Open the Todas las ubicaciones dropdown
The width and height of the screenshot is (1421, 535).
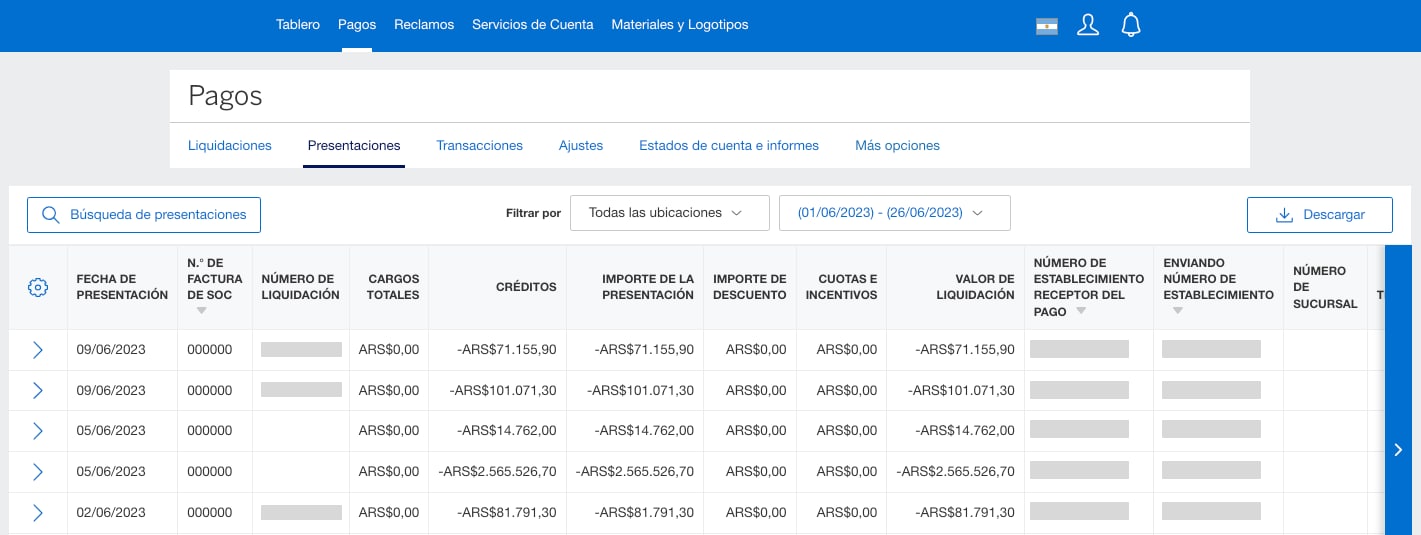[669, 213]
